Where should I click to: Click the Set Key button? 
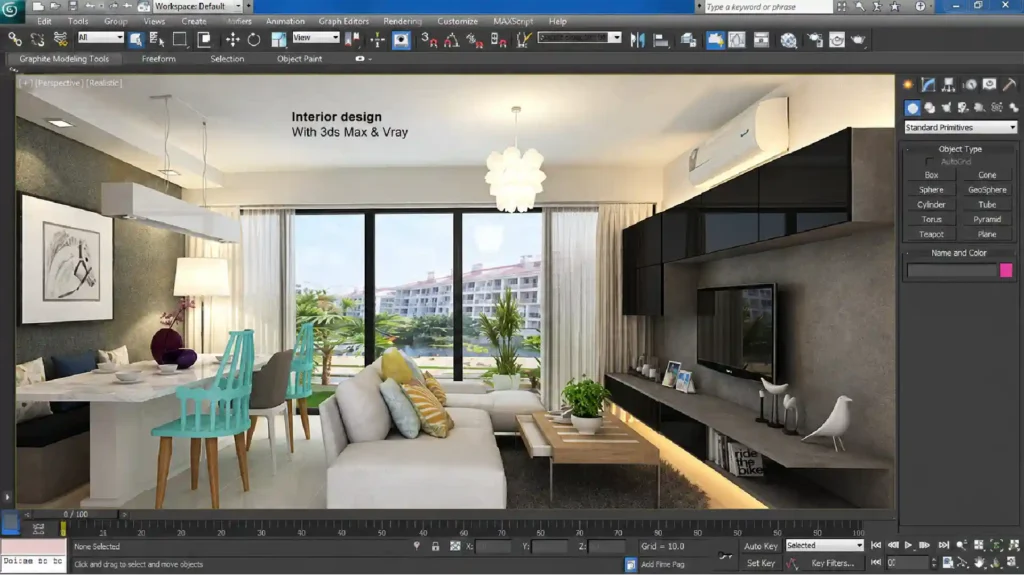[761, 563]
